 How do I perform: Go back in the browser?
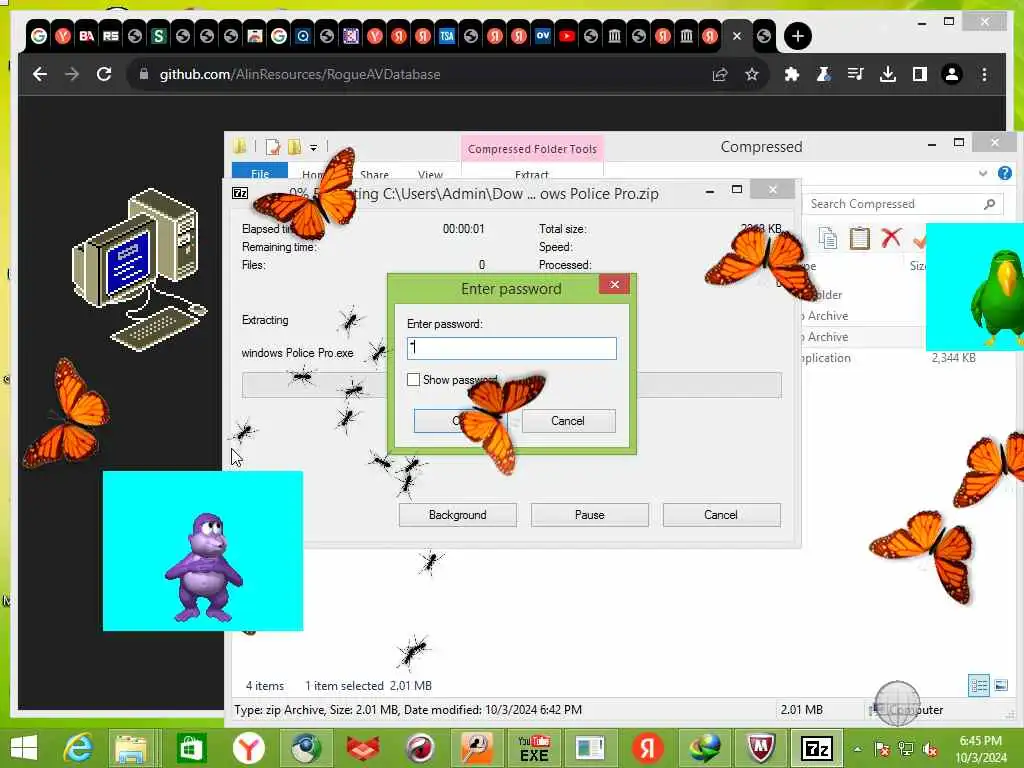point(40,74)
